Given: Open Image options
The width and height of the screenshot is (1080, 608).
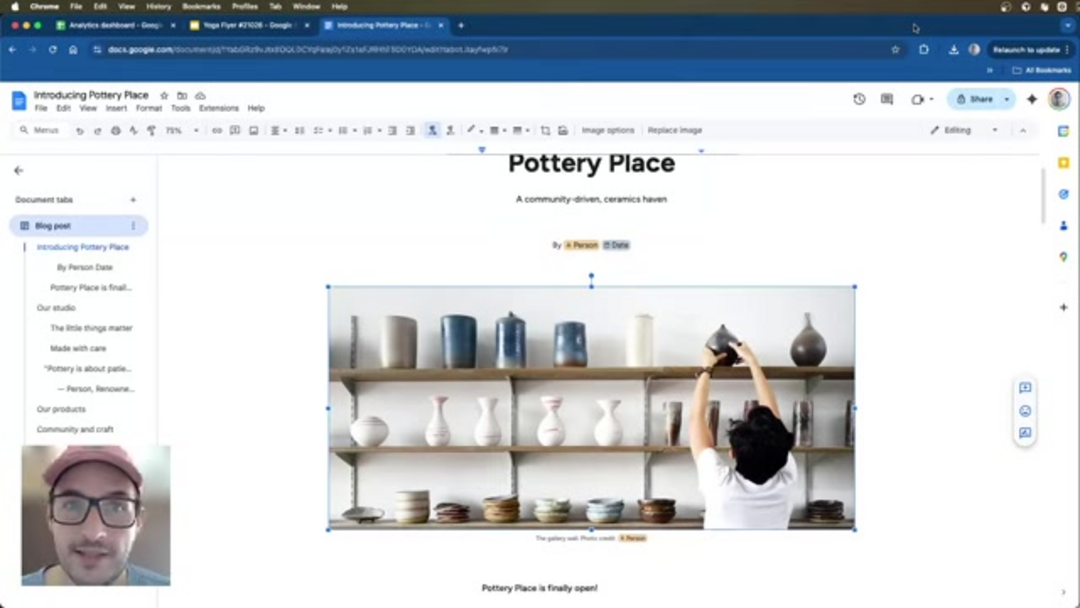Looking at the screenshot, I should pos(610,130).
